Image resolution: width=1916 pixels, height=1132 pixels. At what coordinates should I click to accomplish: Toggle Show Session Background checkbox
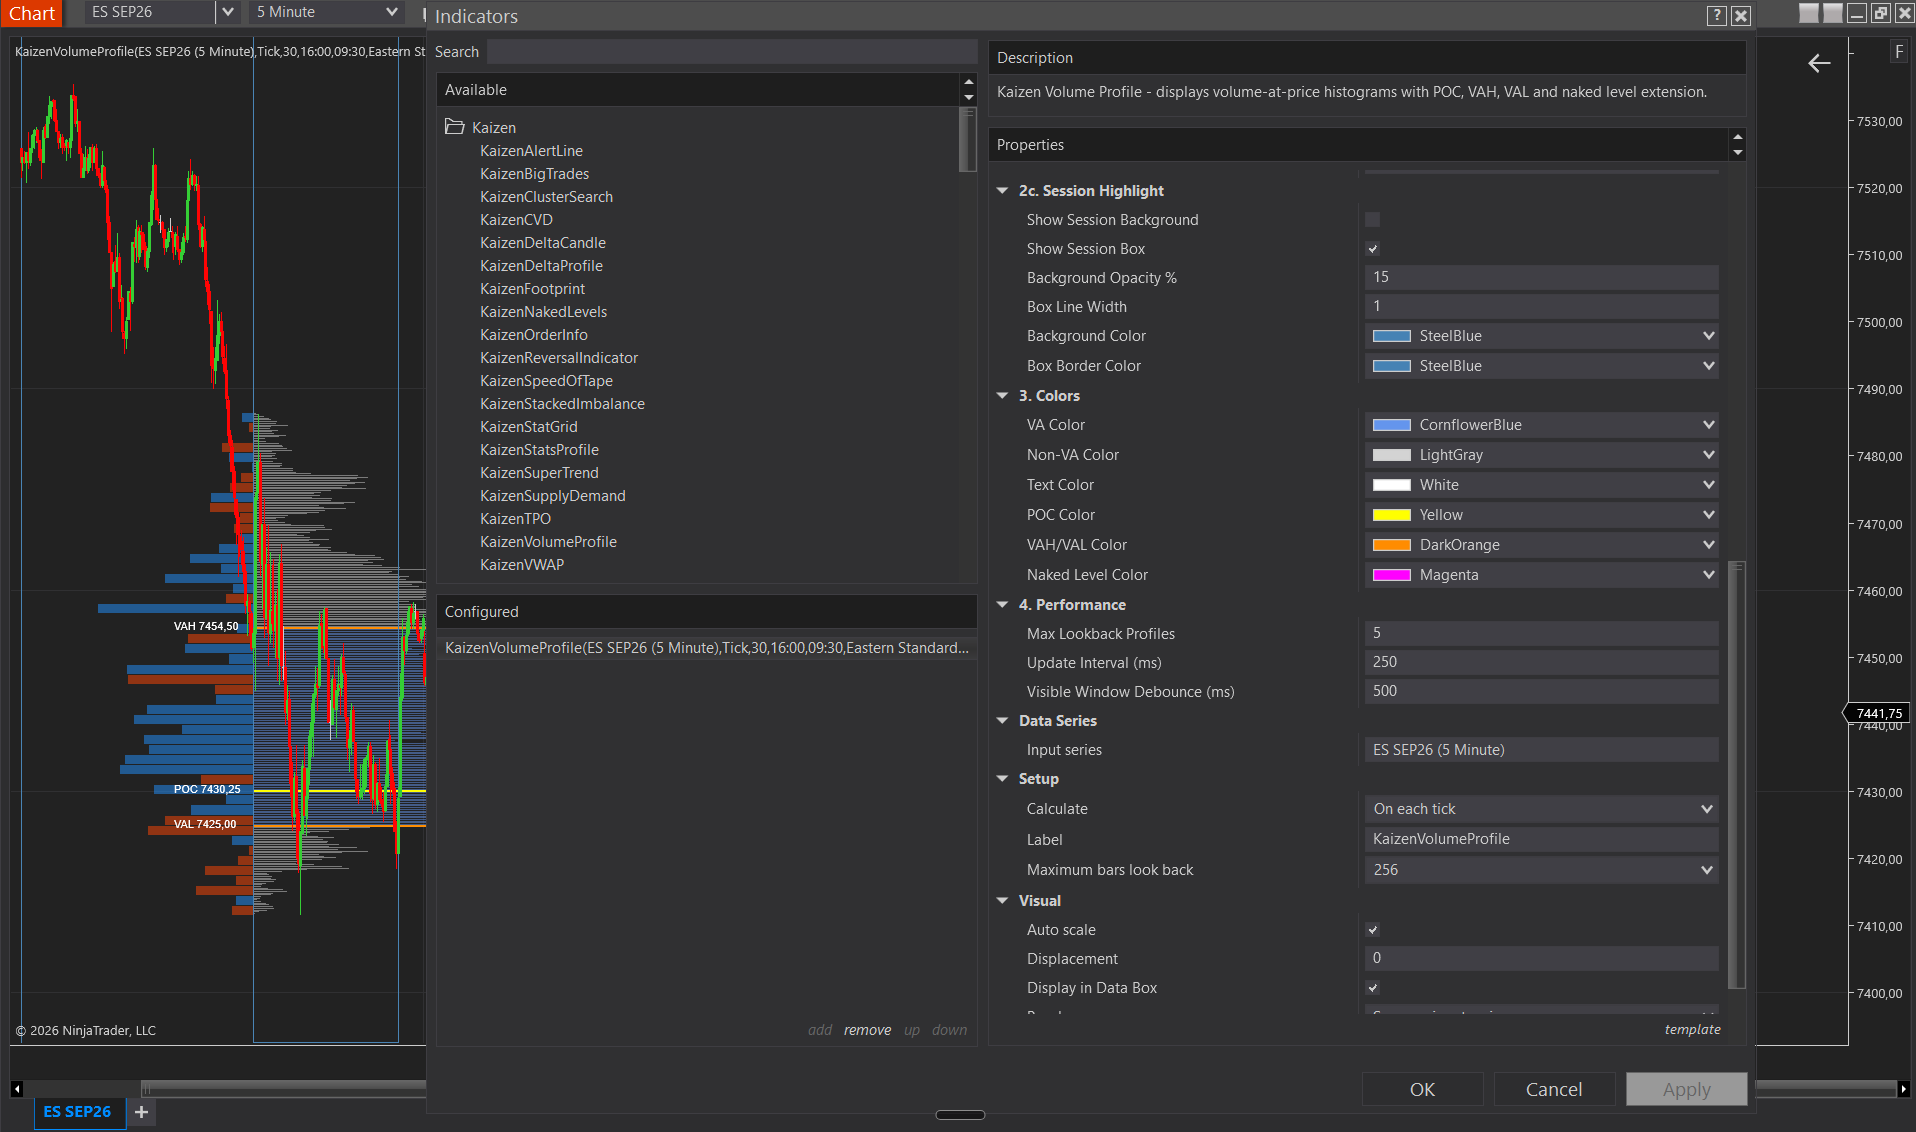tap(1373, 220)
